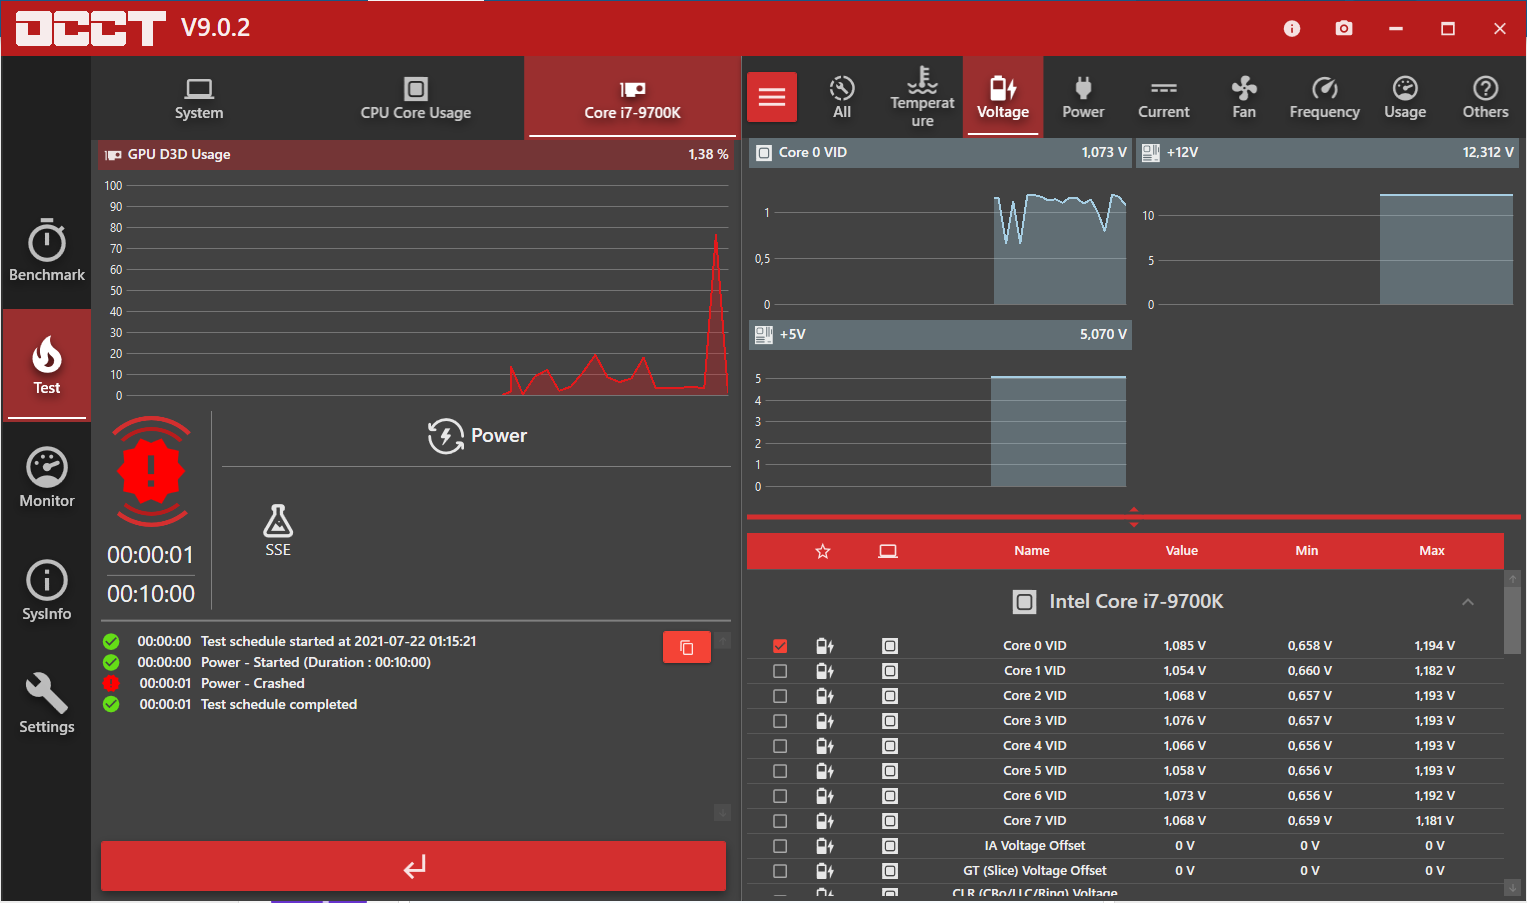
Task: Click the GPU D3D Usage graph header
Action: tap(417, 155)
